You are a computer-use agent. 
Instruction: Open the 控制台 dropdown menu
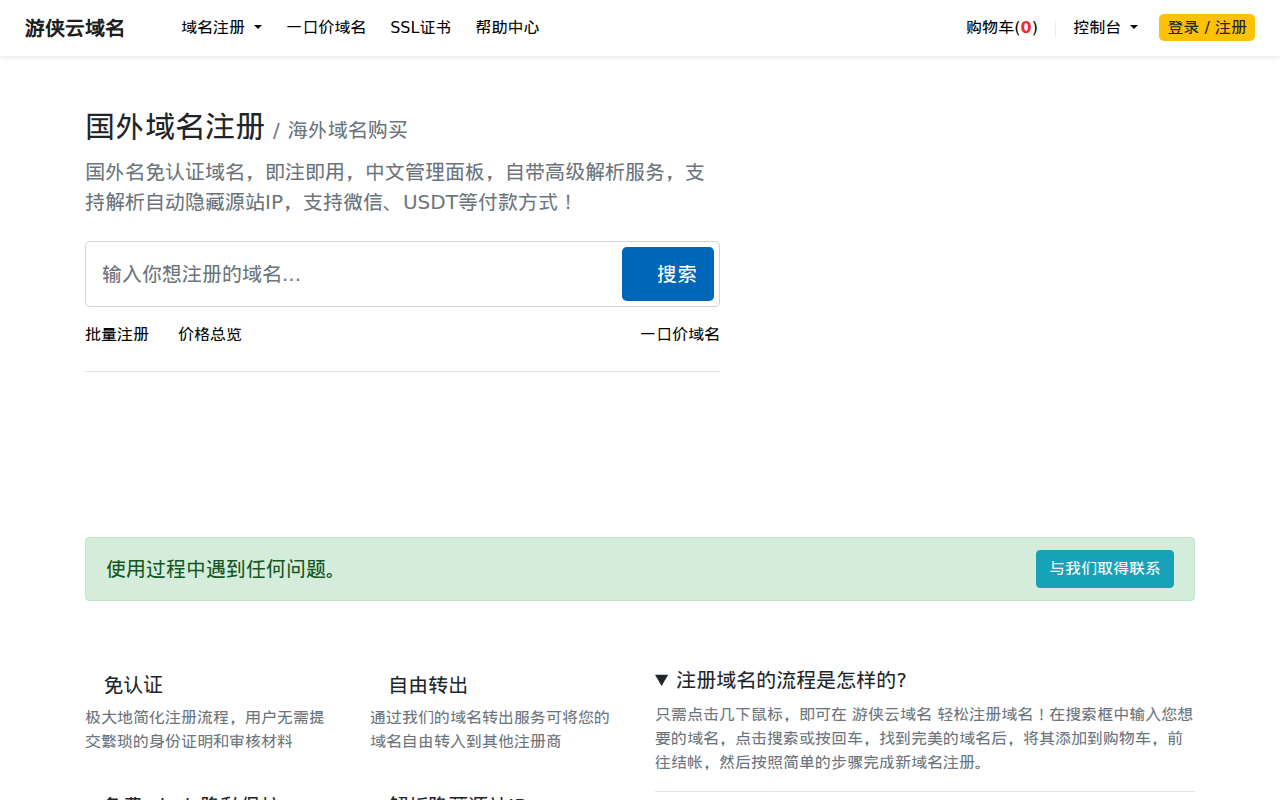click(x=1104, y=27)
